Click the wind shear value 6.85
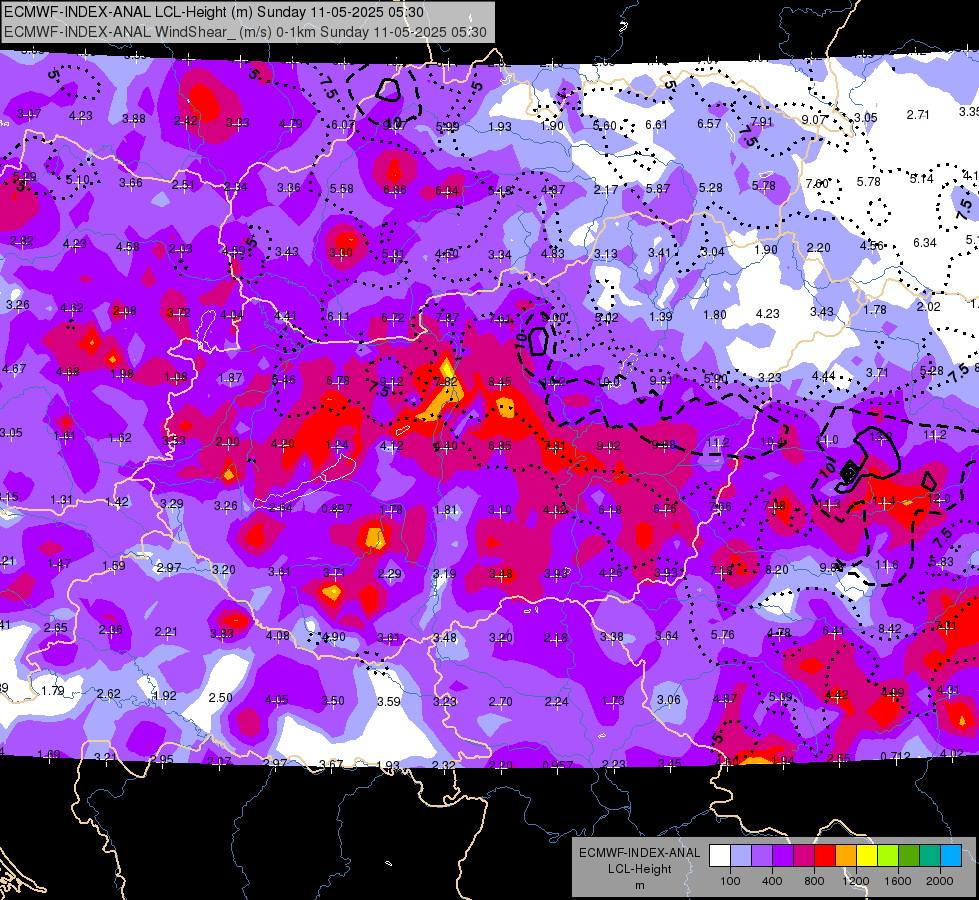Image resolution: width=979 pixels, height=900 pixels. pos(500,446)
